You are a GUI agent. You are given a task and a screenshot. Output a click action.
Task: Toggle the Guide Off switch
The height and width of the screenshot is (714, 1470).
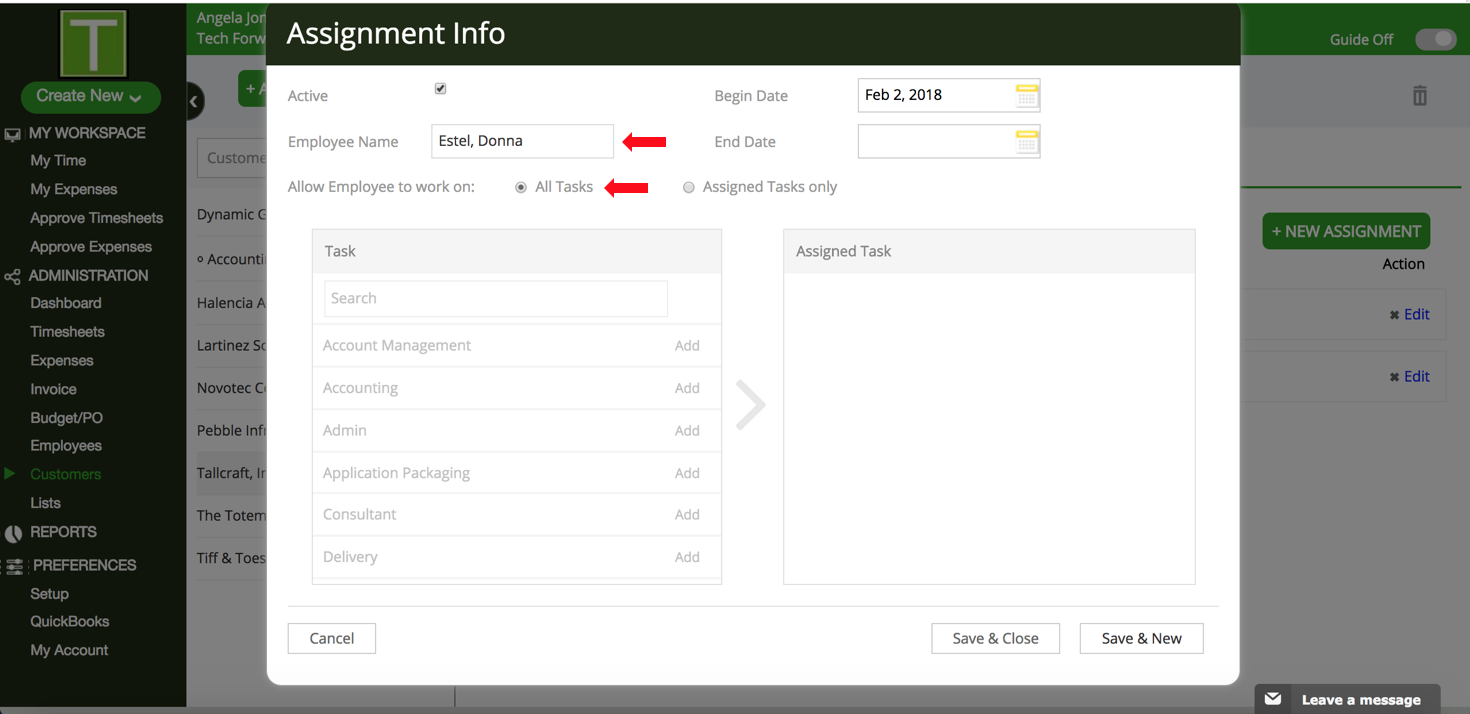pos(1435,39)
